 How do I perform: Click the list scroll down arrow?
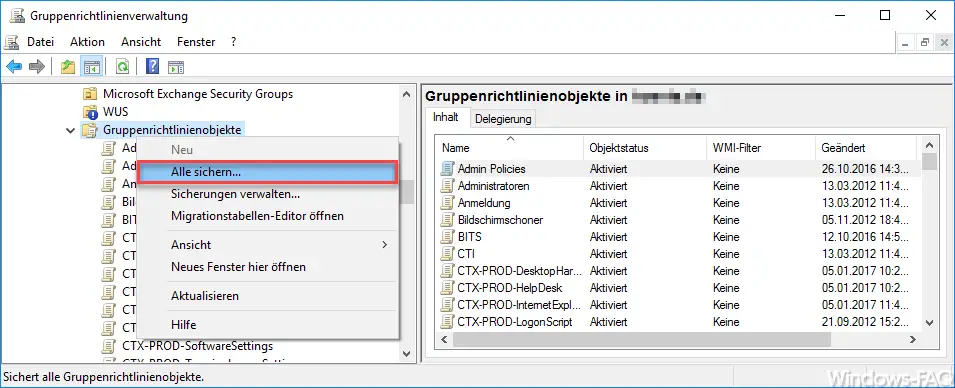[x=929, y=323]
